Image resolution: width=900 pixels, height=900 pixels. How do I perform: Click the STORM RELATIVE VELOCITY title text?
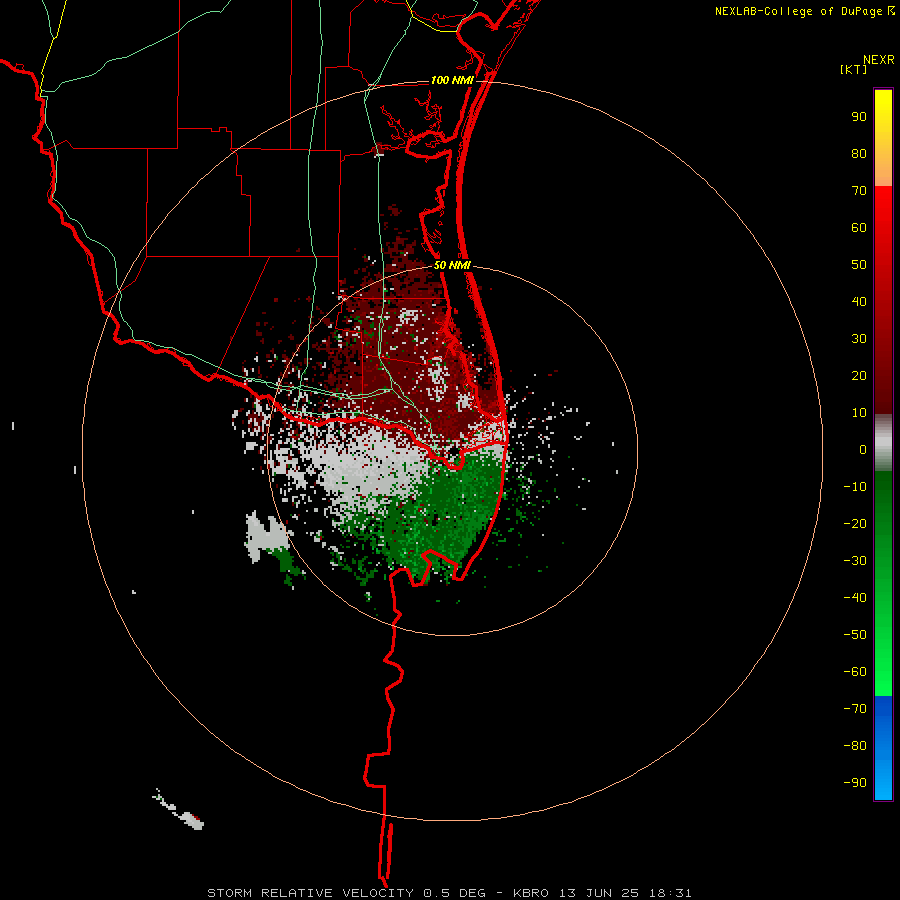tap(310, 893)
